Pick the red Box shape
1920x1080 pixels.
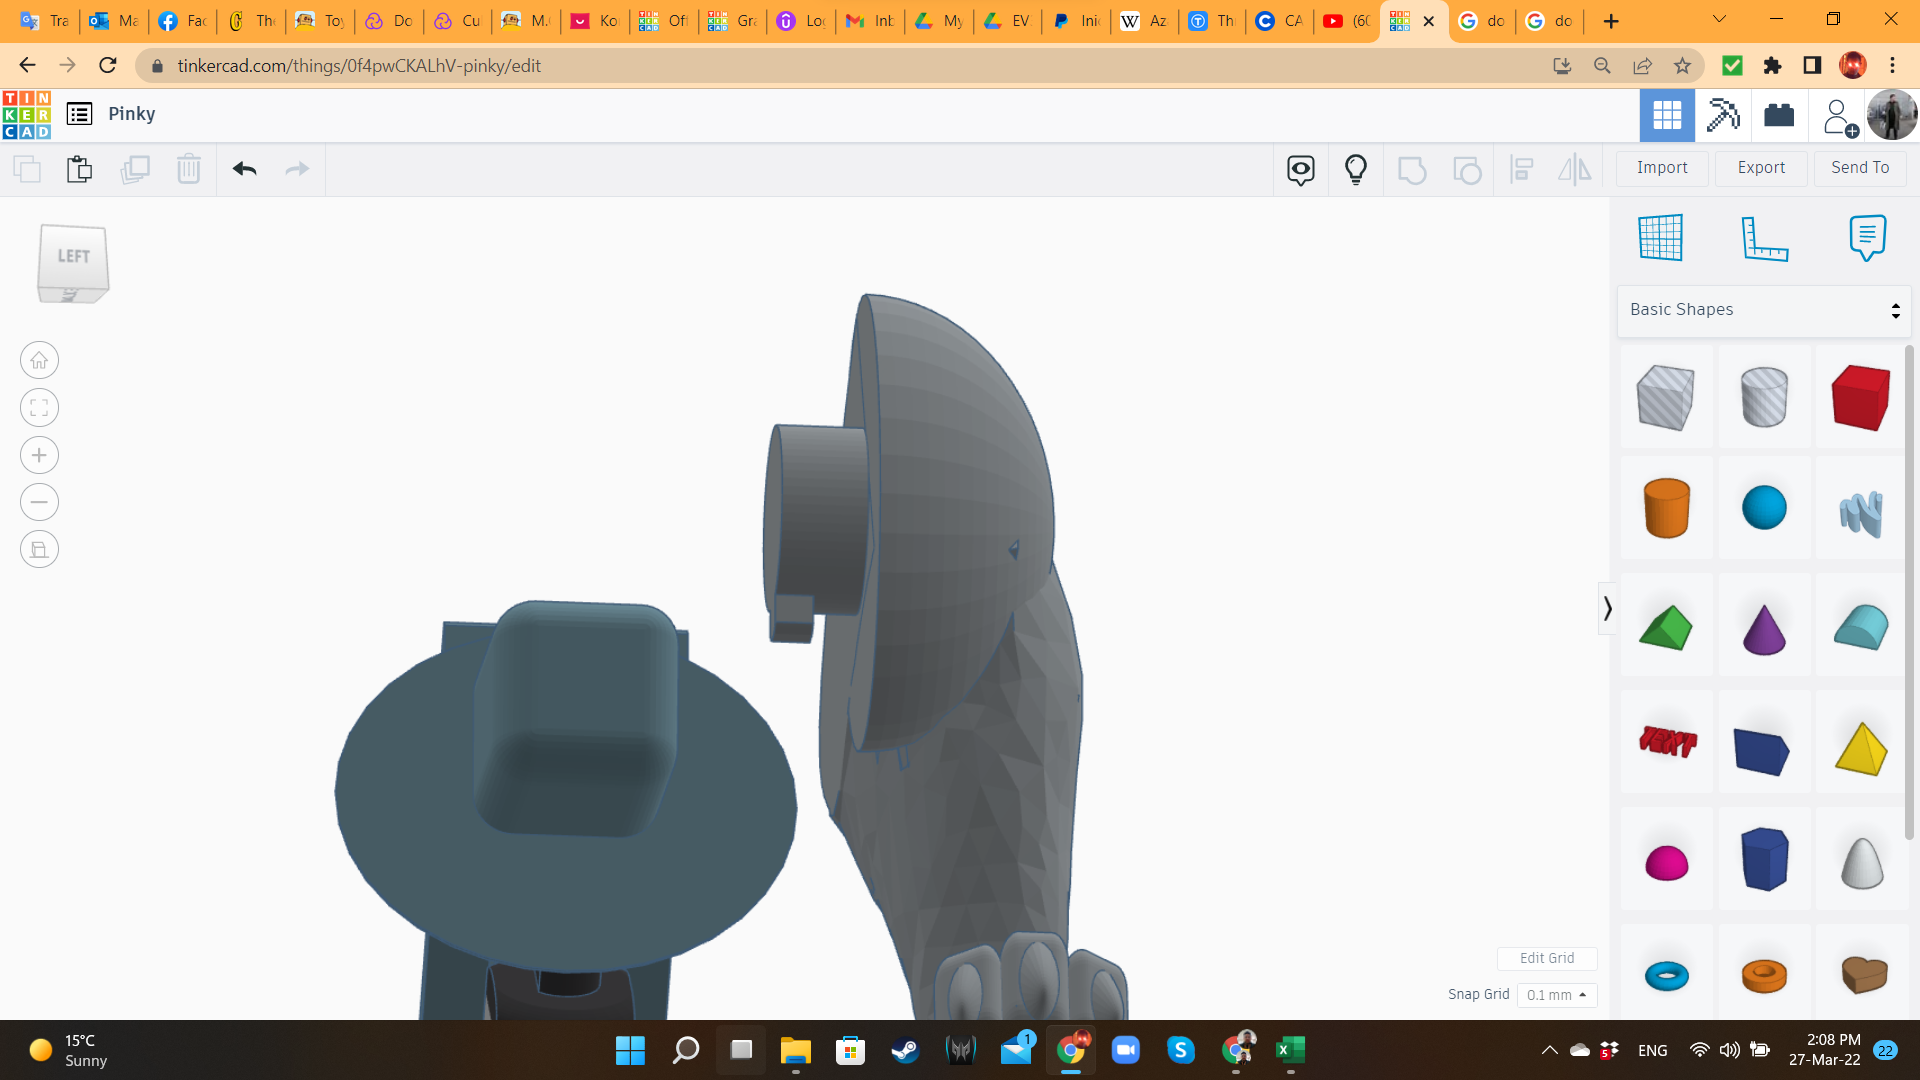[1860, 397]
